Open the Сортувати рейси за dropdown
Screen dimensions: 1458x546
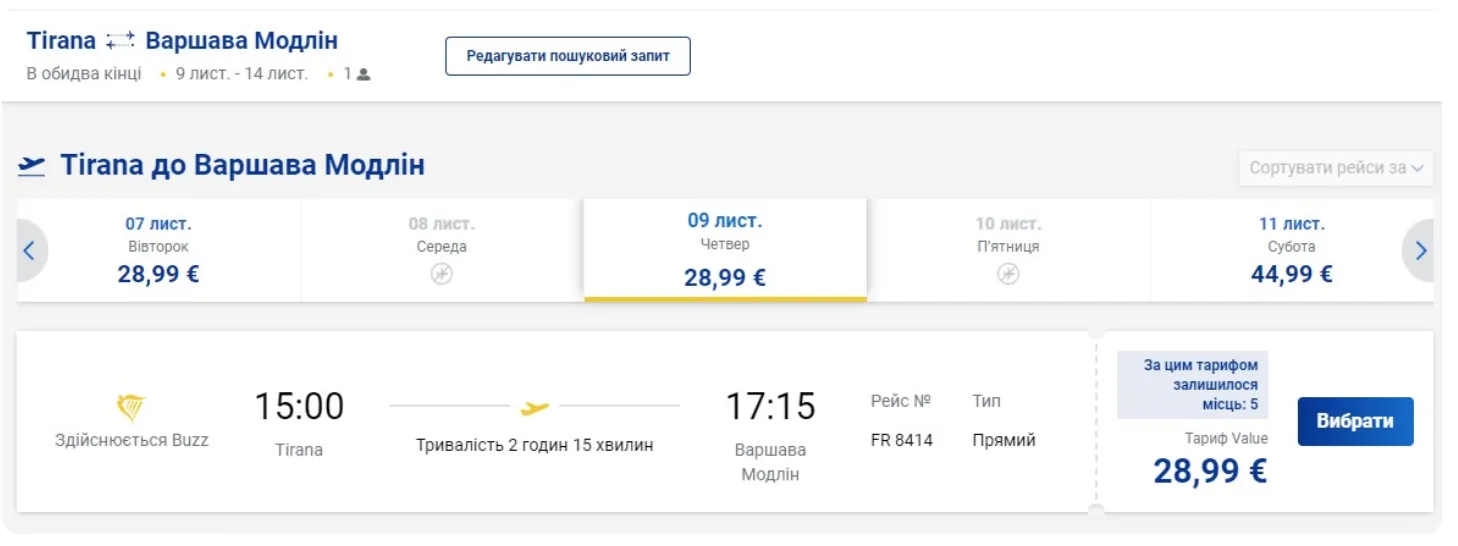coord(1335,168)
